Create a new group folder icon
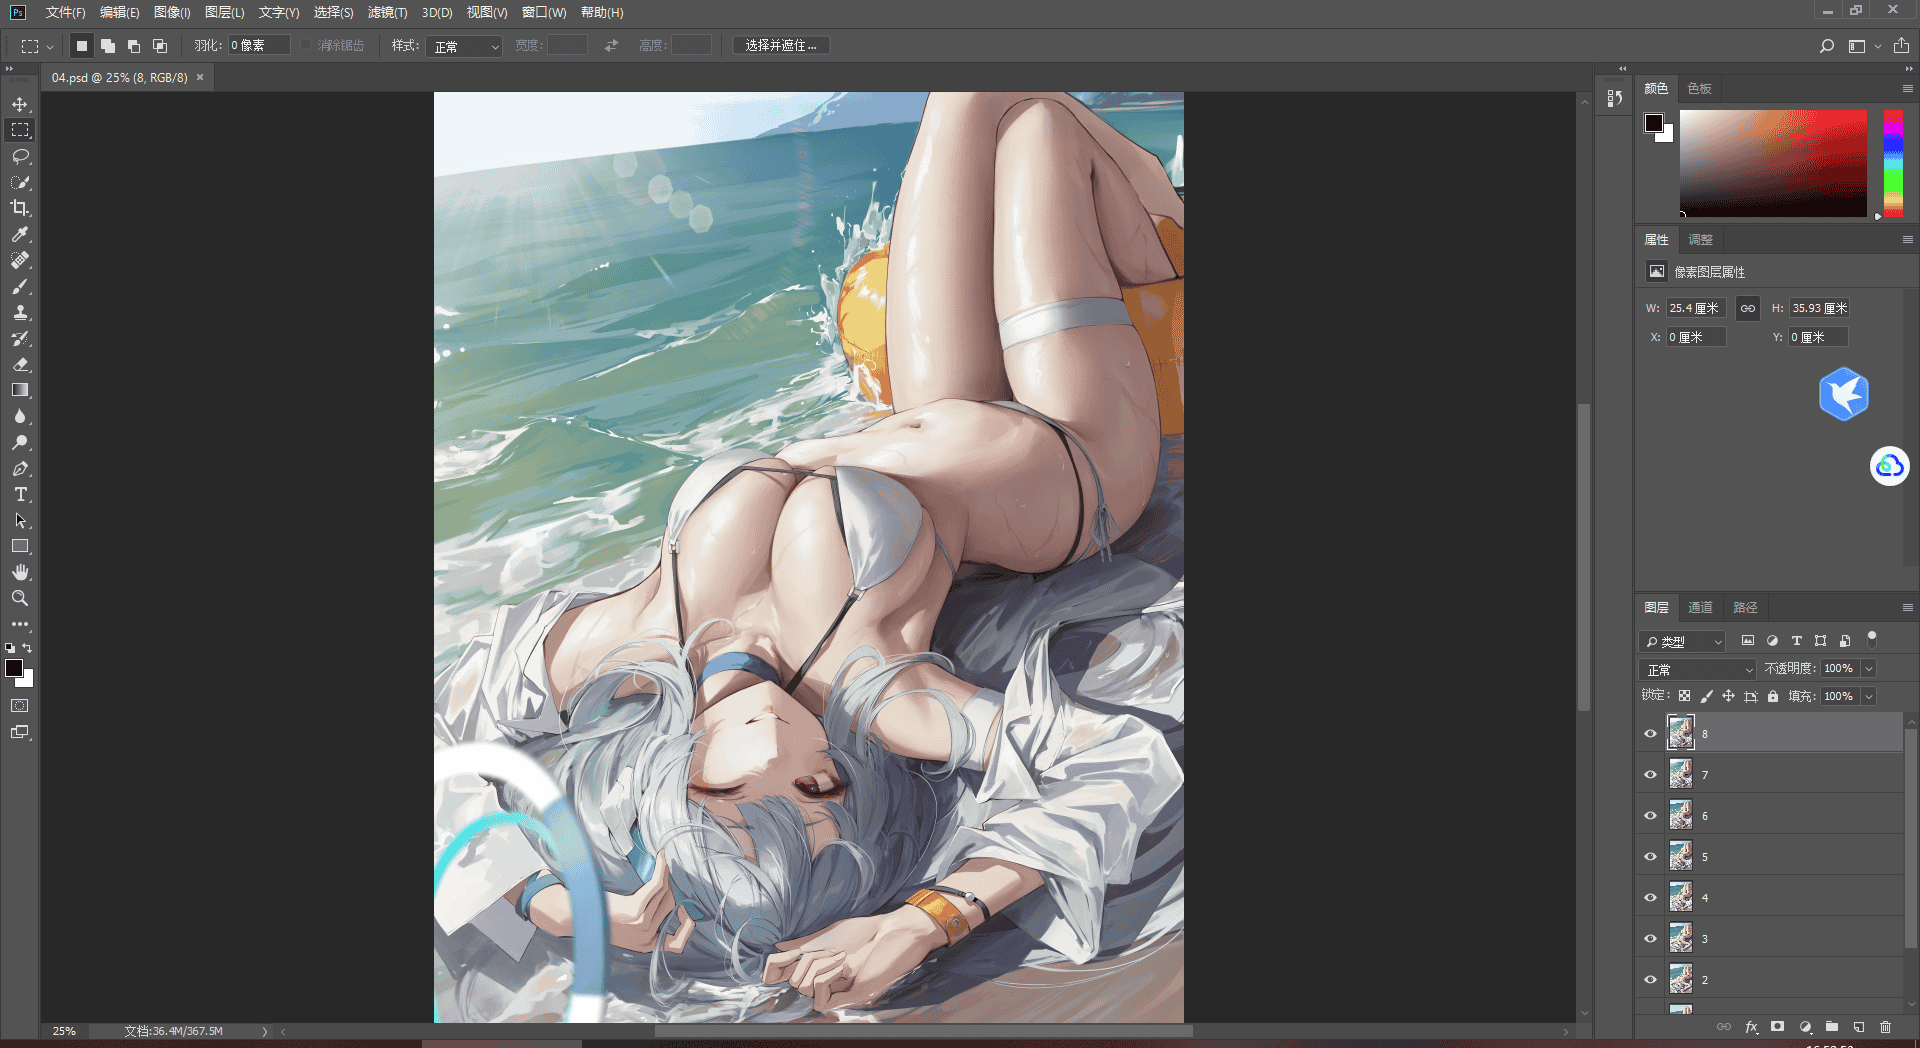 tap(1832, 1027)
